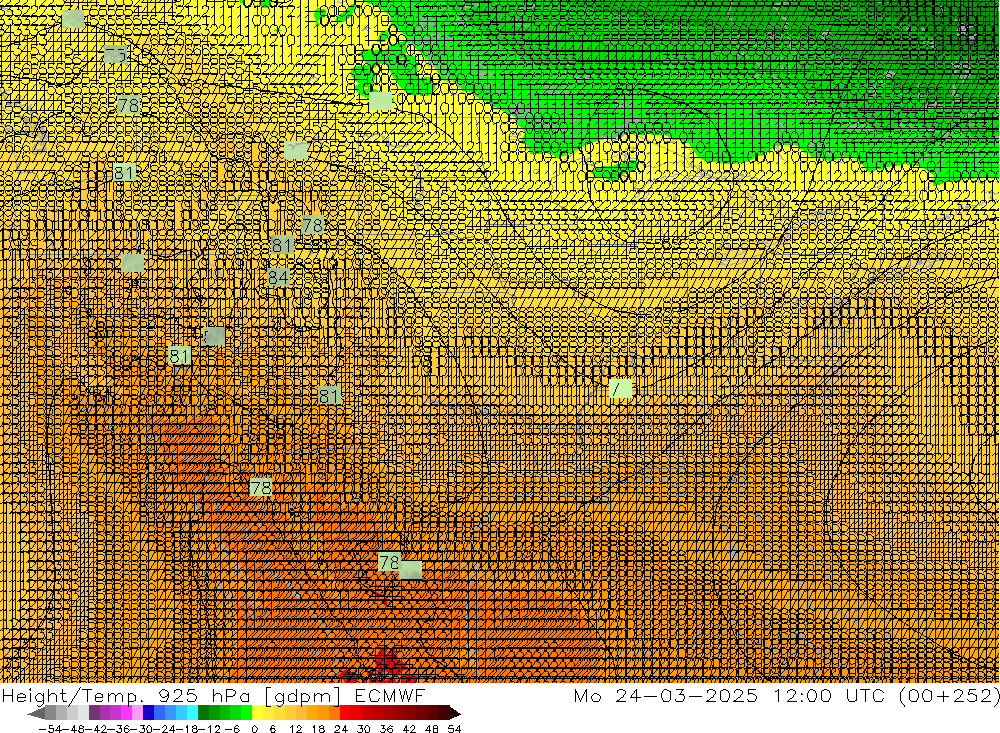Click legend value "6"

(272, 729)
